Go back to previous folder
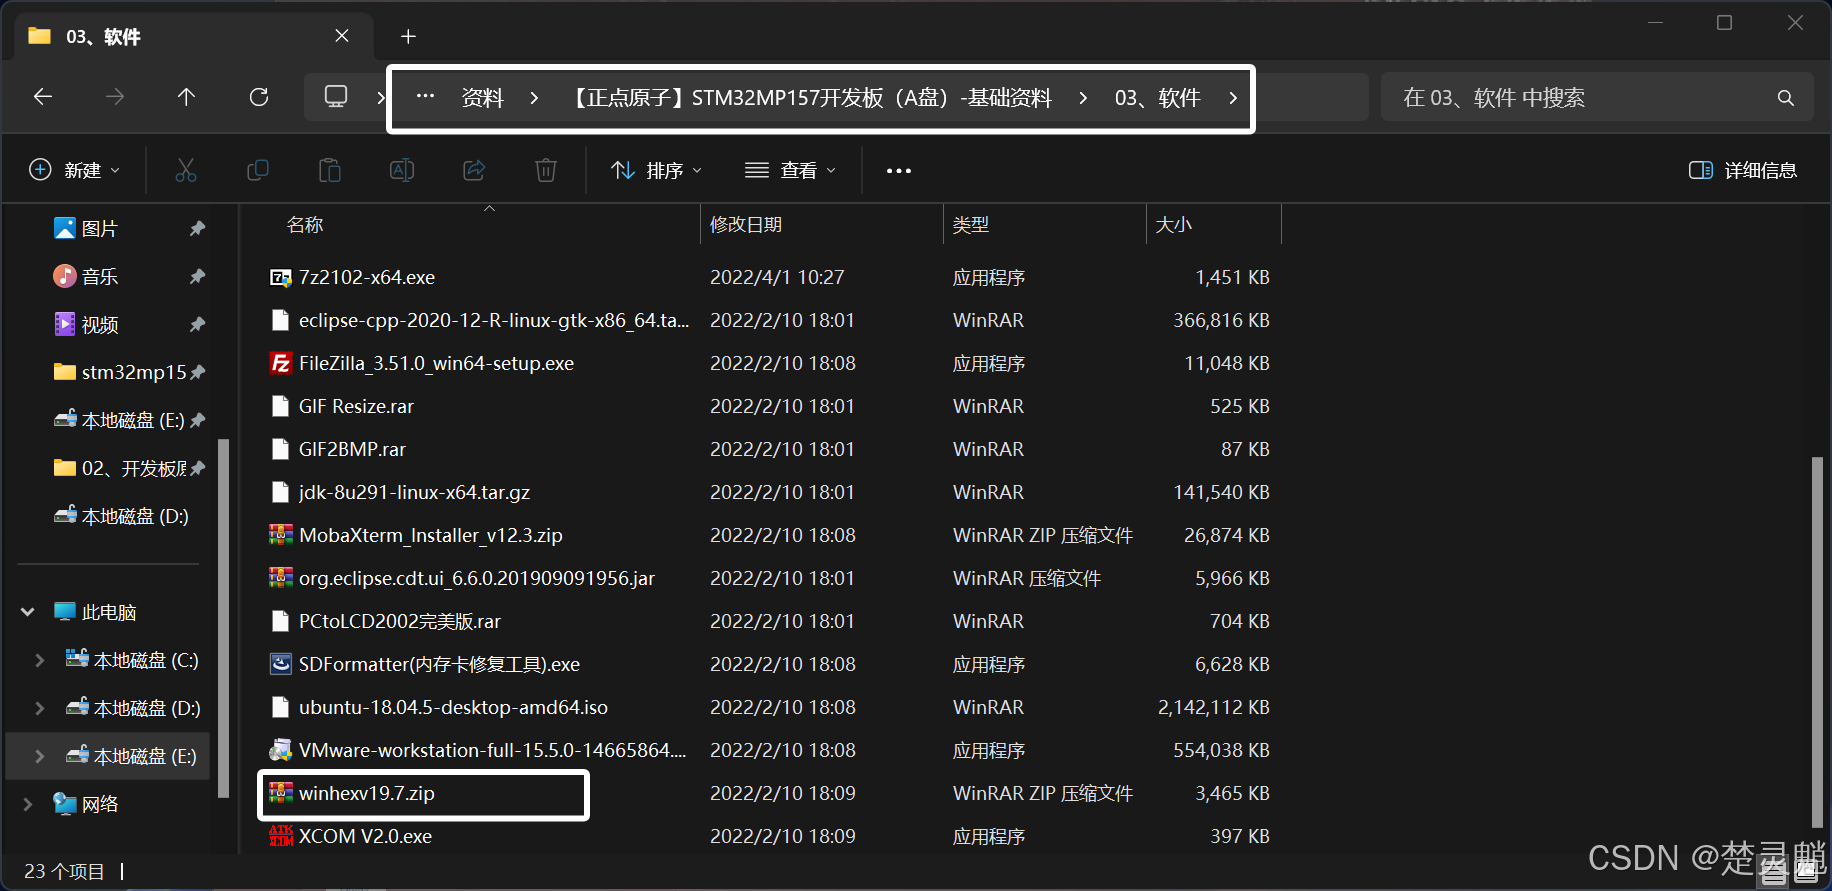 point(43,97)
